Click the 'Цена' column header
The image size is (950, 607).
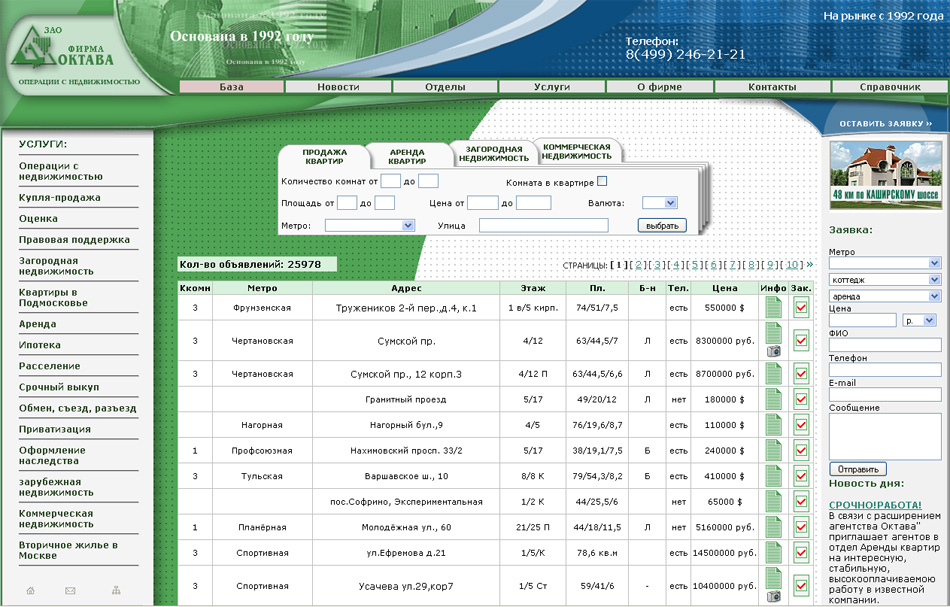[x=725, y=288]
